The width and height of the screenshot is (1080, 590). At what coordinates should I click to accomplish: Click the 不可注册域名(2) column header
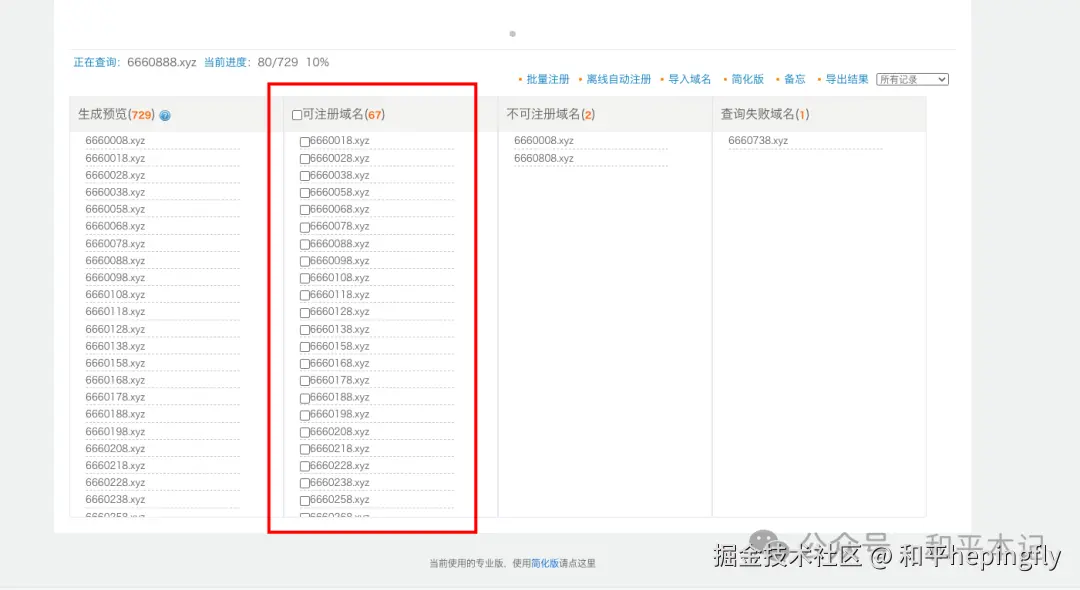(550, 114)
